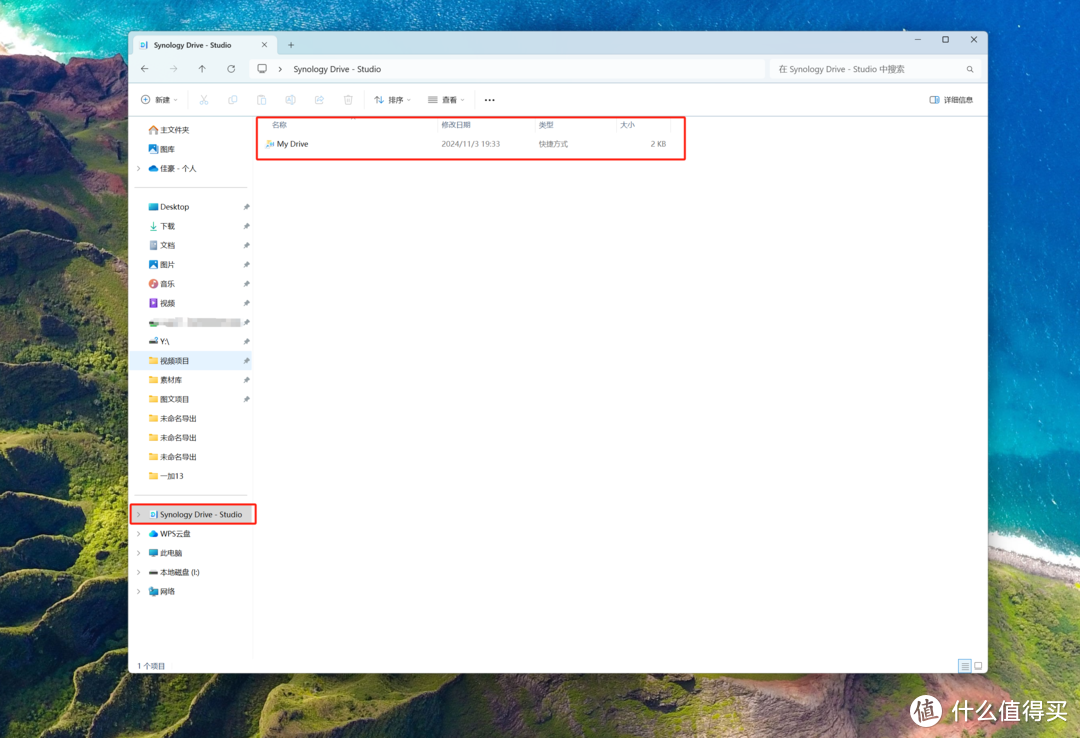The width and height of the screenshot is (1080, 738).
Task: Switch to large thumbnails view icon
Action: click(x=978, y=666)
